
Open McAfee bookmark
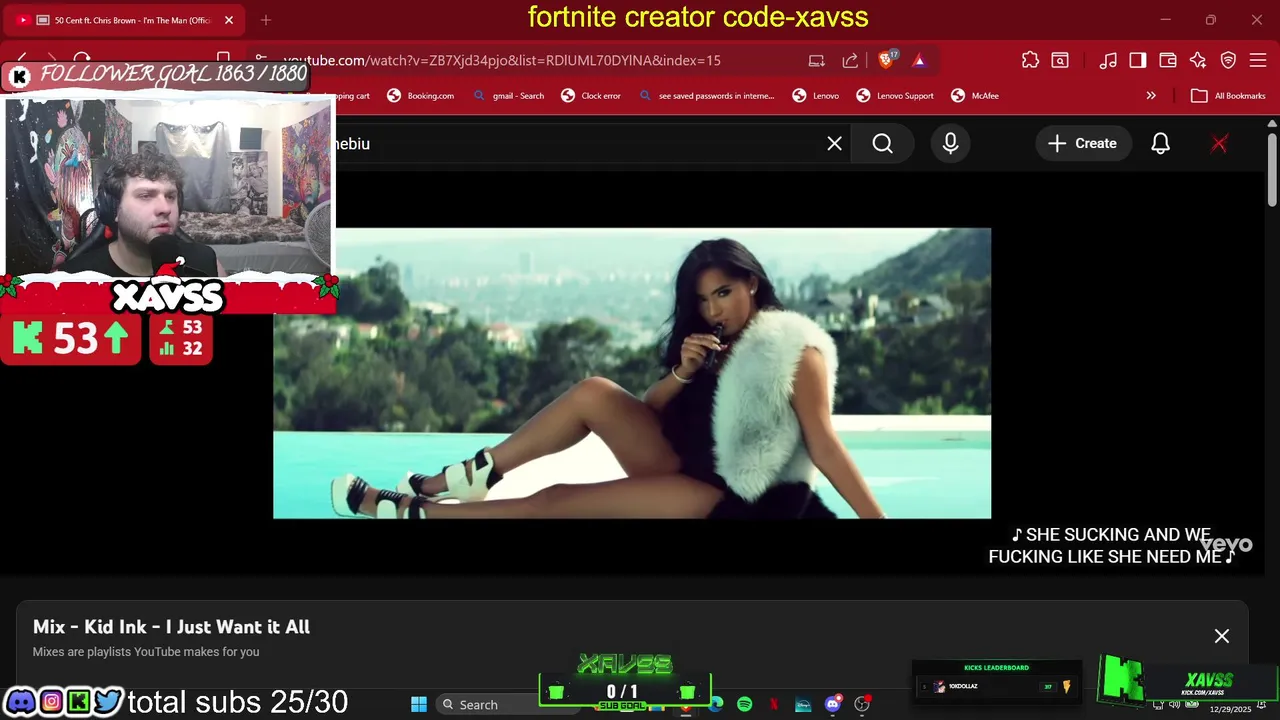coord(975,96)
